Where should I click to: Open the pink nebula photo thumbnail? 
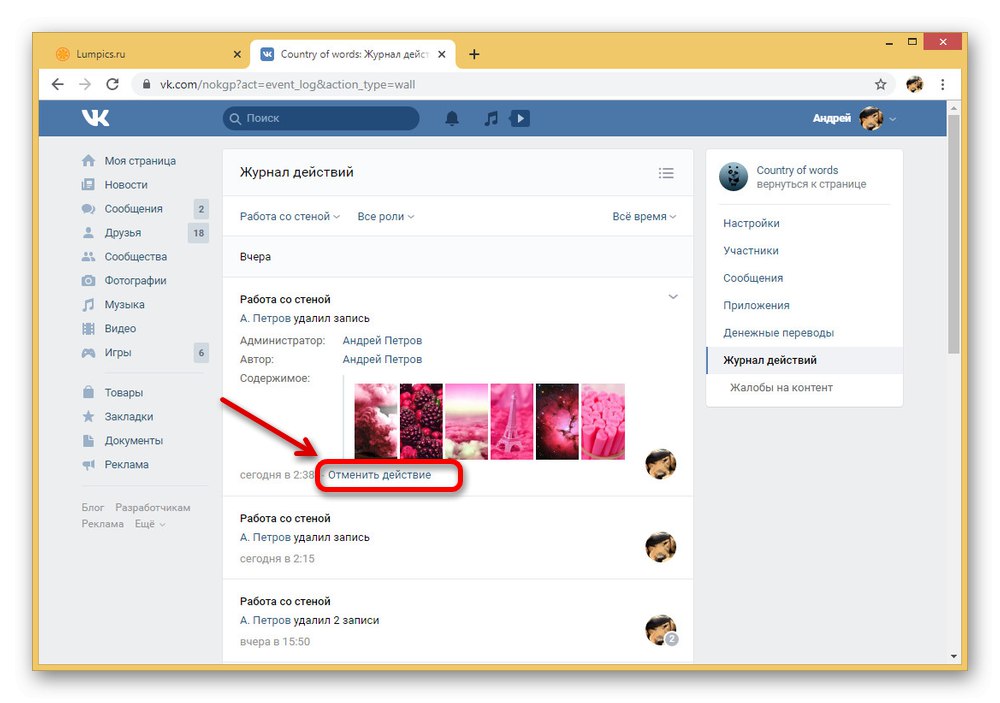pyautogui.click(x=557, y=421)
